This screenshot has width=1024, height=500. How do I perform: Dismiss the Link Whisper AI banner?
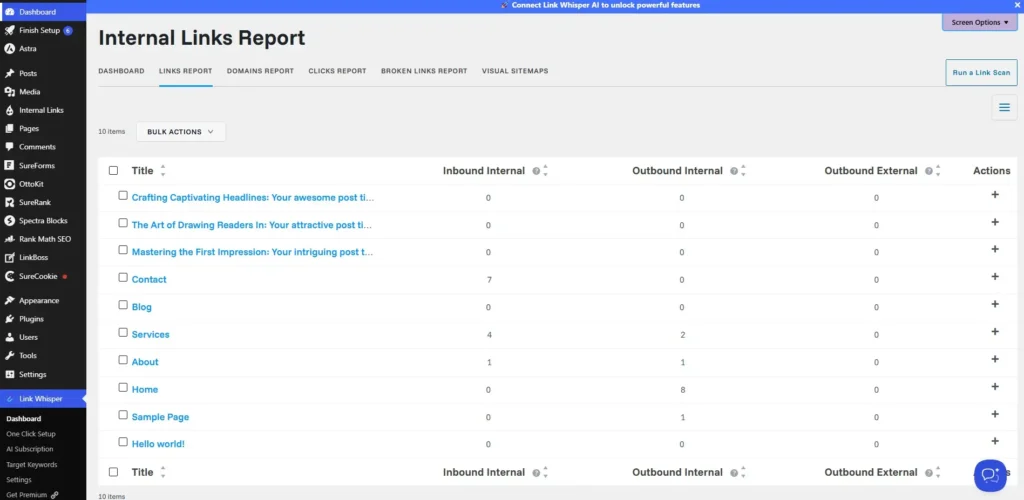(x=1017, y=5)
